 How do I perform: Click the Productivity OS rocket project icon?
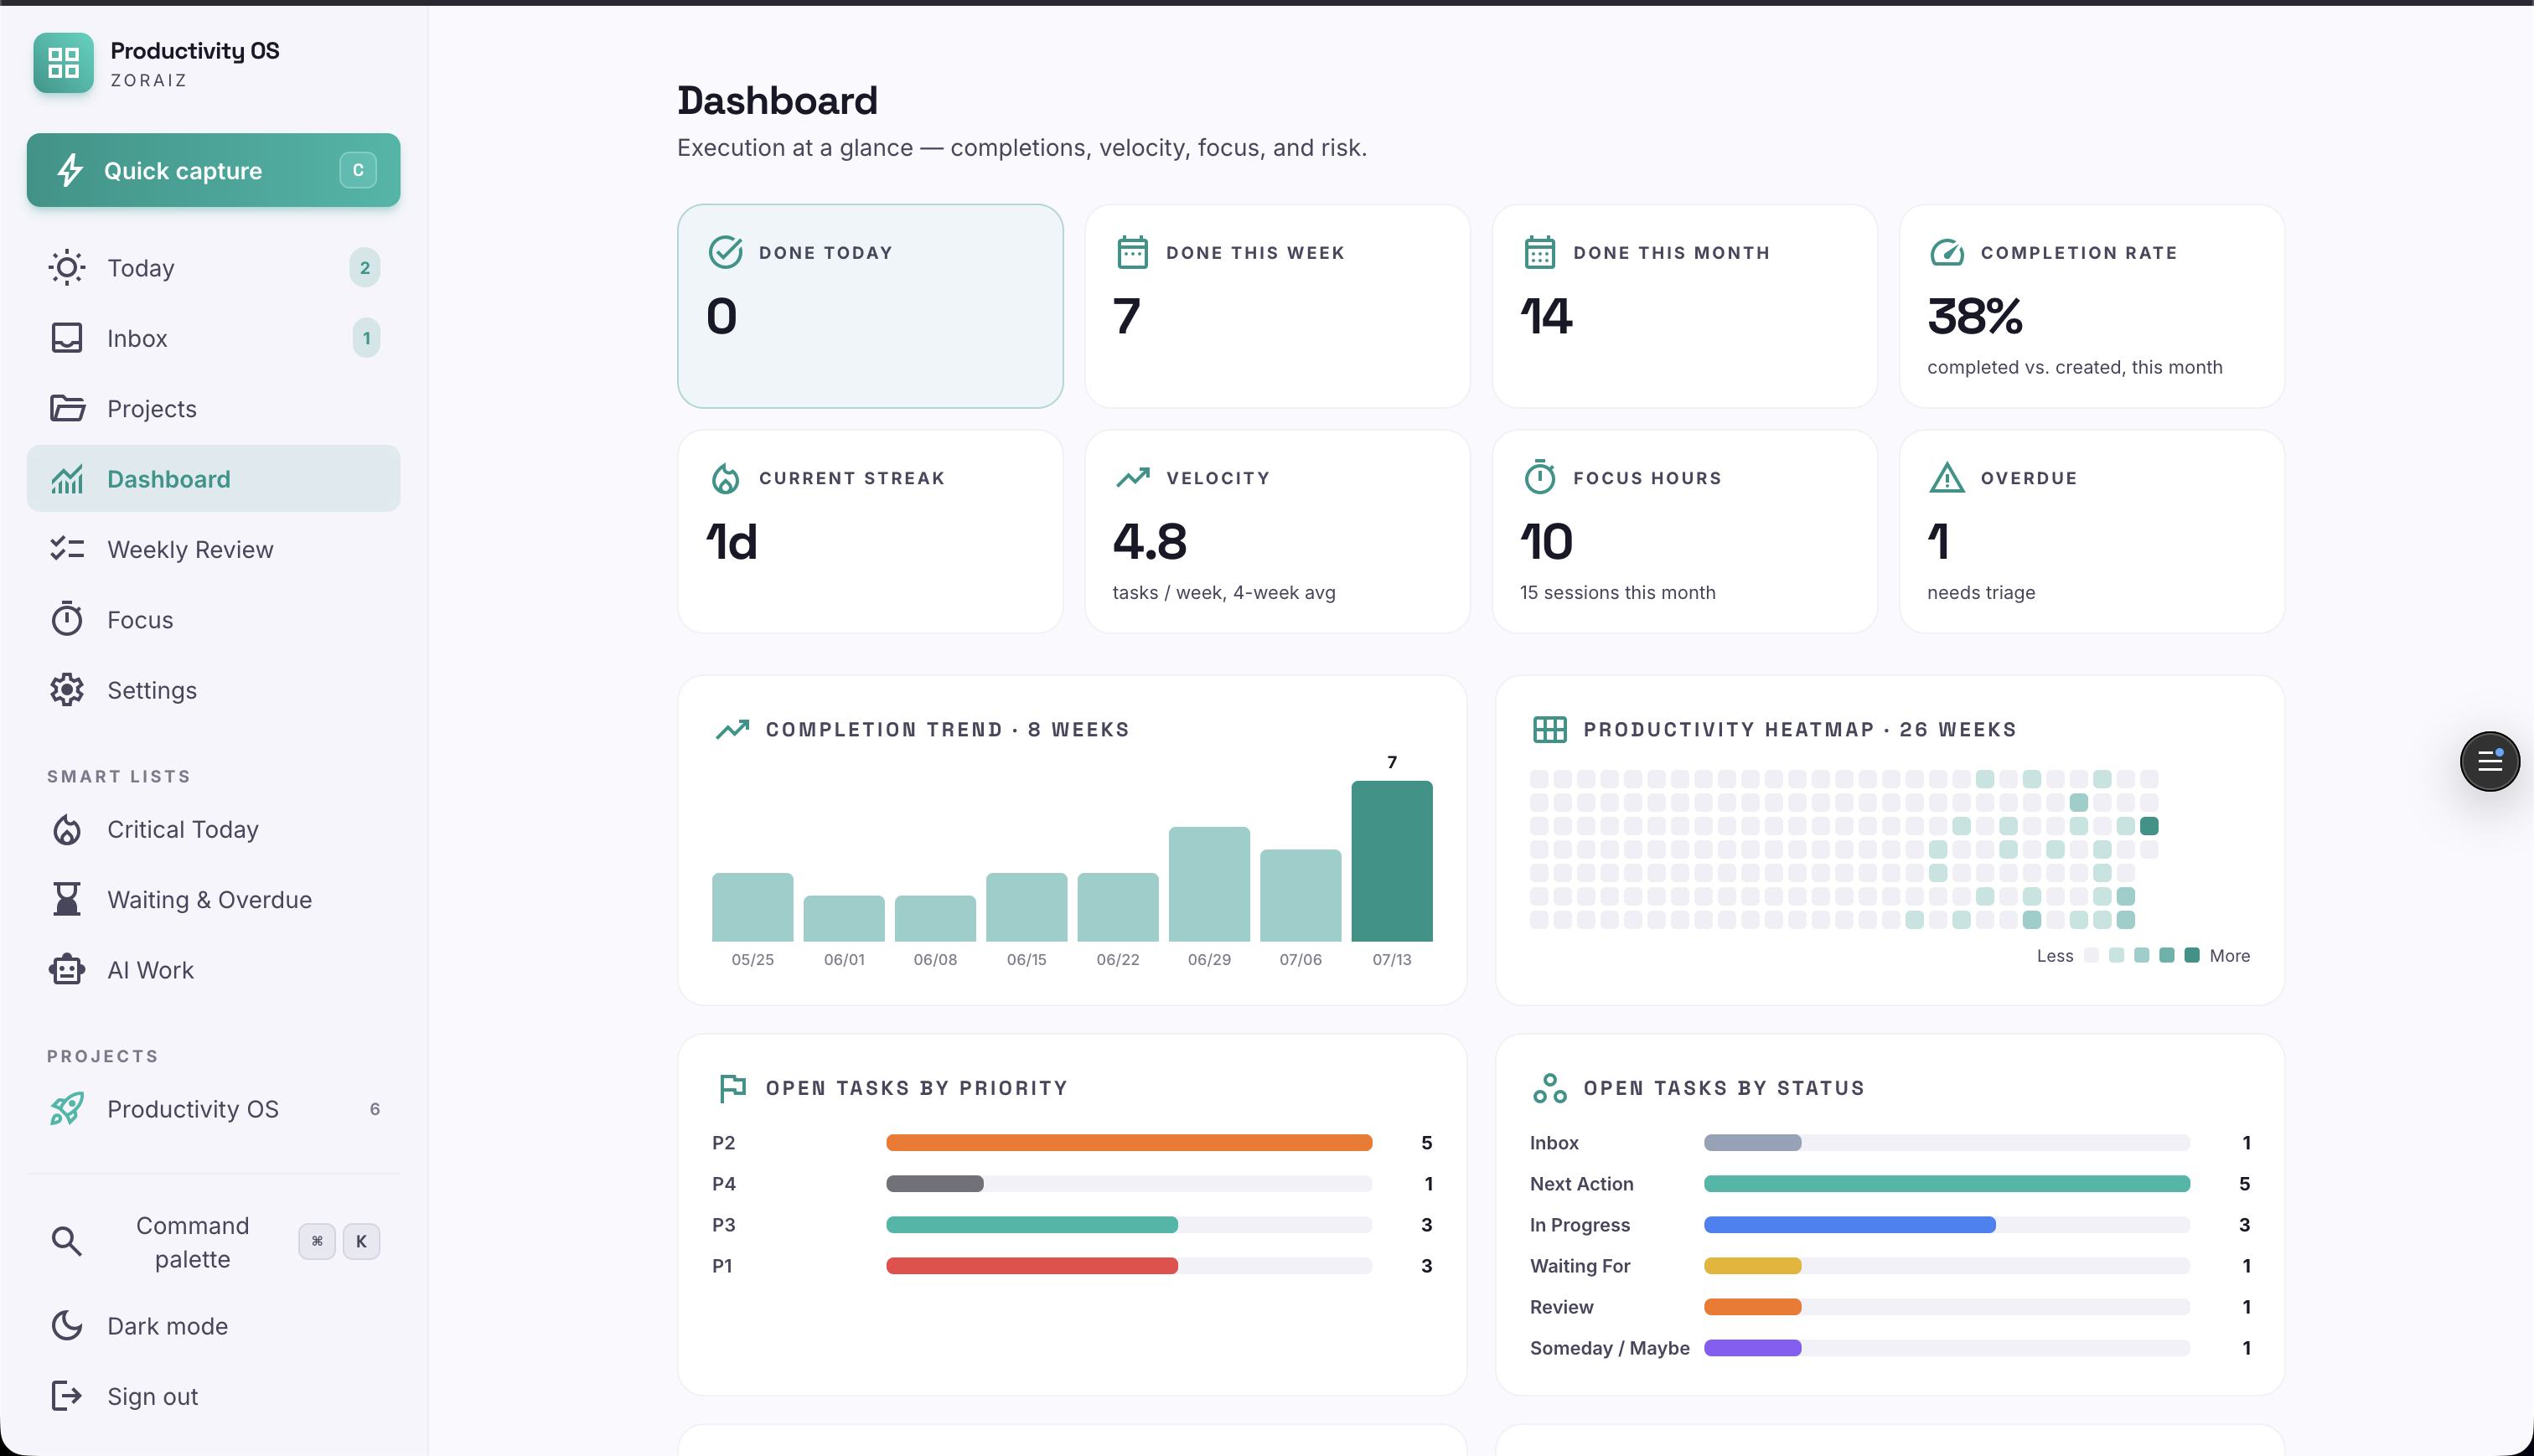[67, 1109]
